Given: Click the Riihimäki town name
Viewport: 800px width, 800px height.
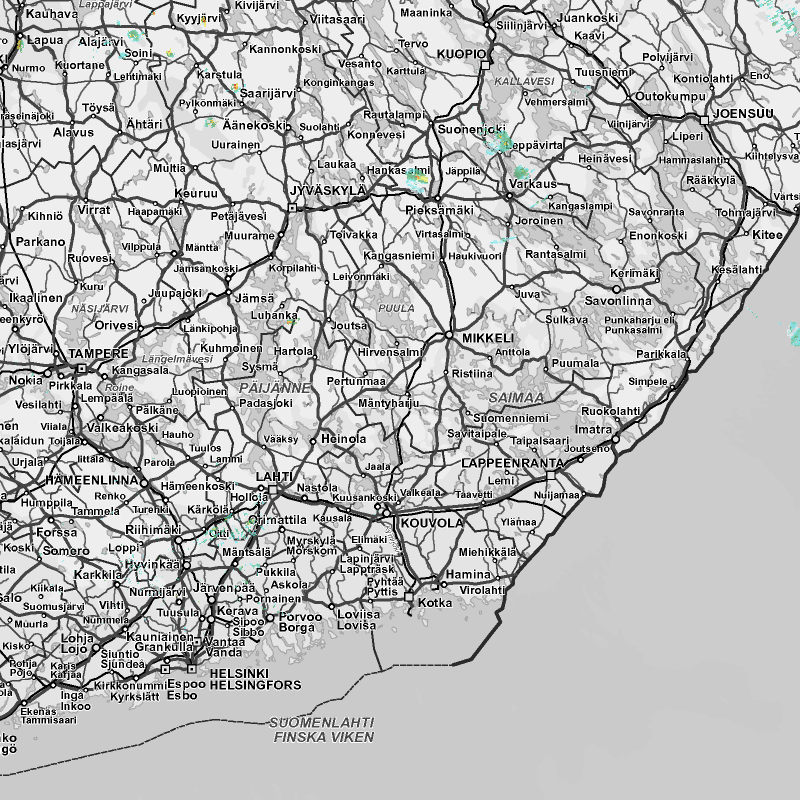Looking at the screenshot, I should (x=153, y=530).
